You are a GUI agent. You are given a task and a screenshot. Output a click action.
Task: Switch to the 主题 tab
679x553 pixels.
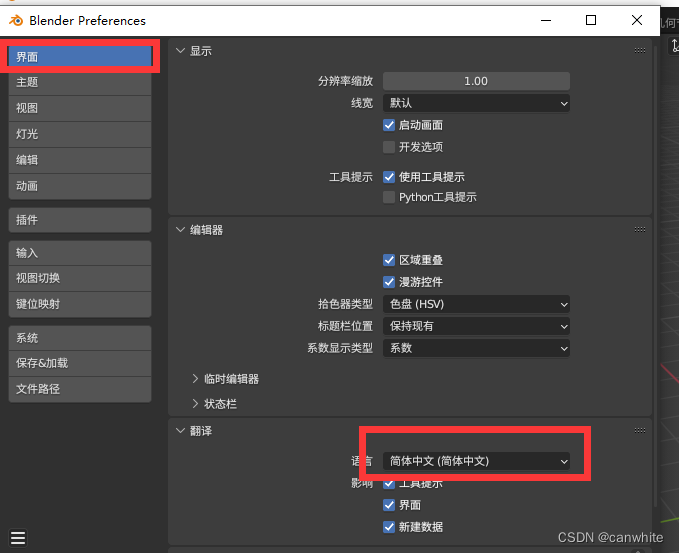click(80, 82)
